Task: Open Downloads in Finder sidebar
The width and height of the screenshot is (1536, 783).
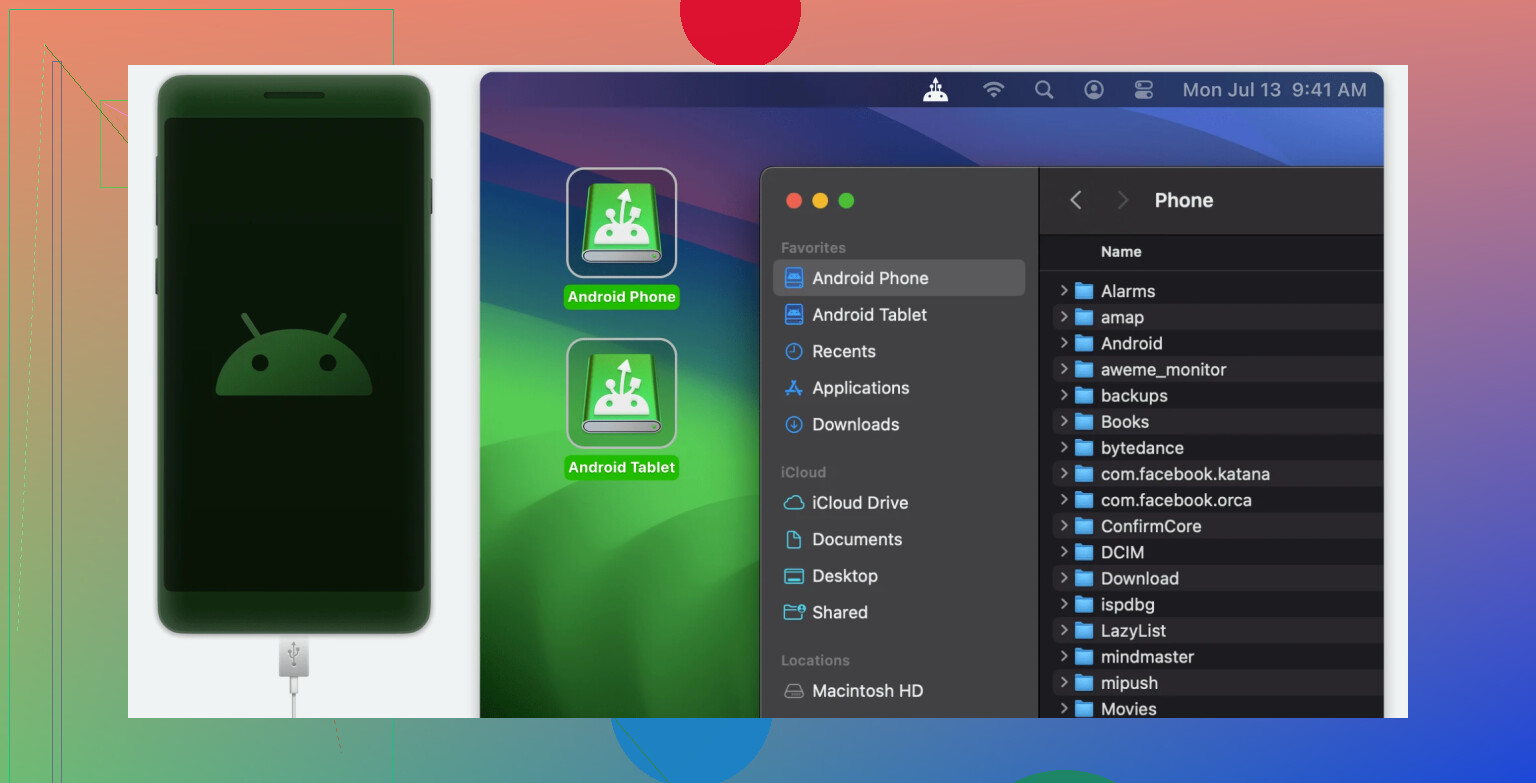Action: coord(899,424)
